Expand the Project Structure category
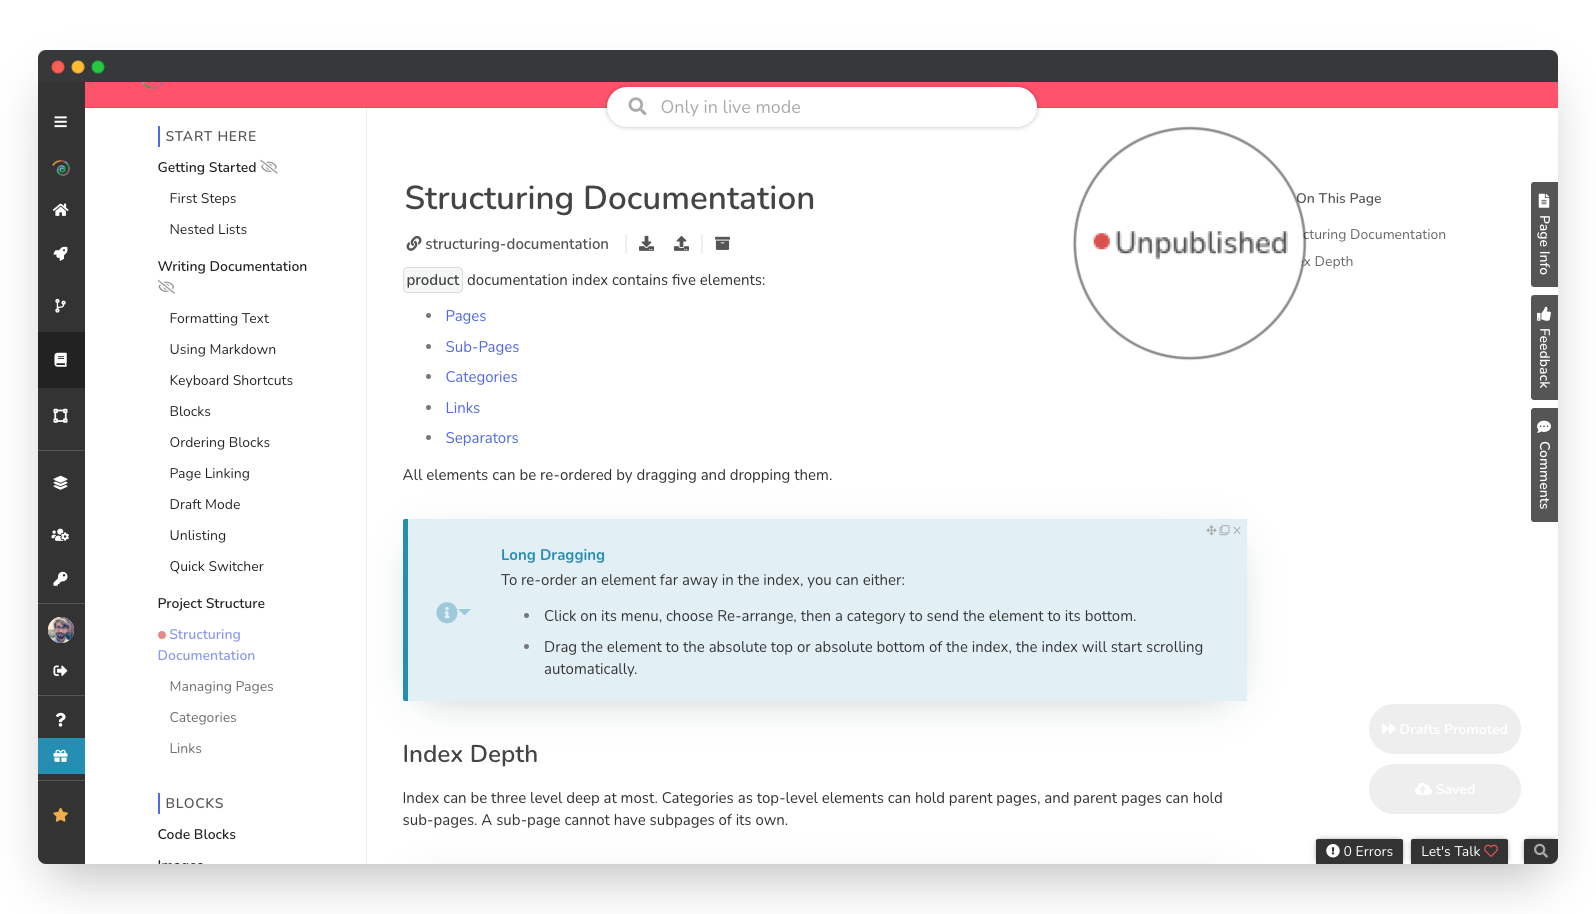 coord(211,603)
